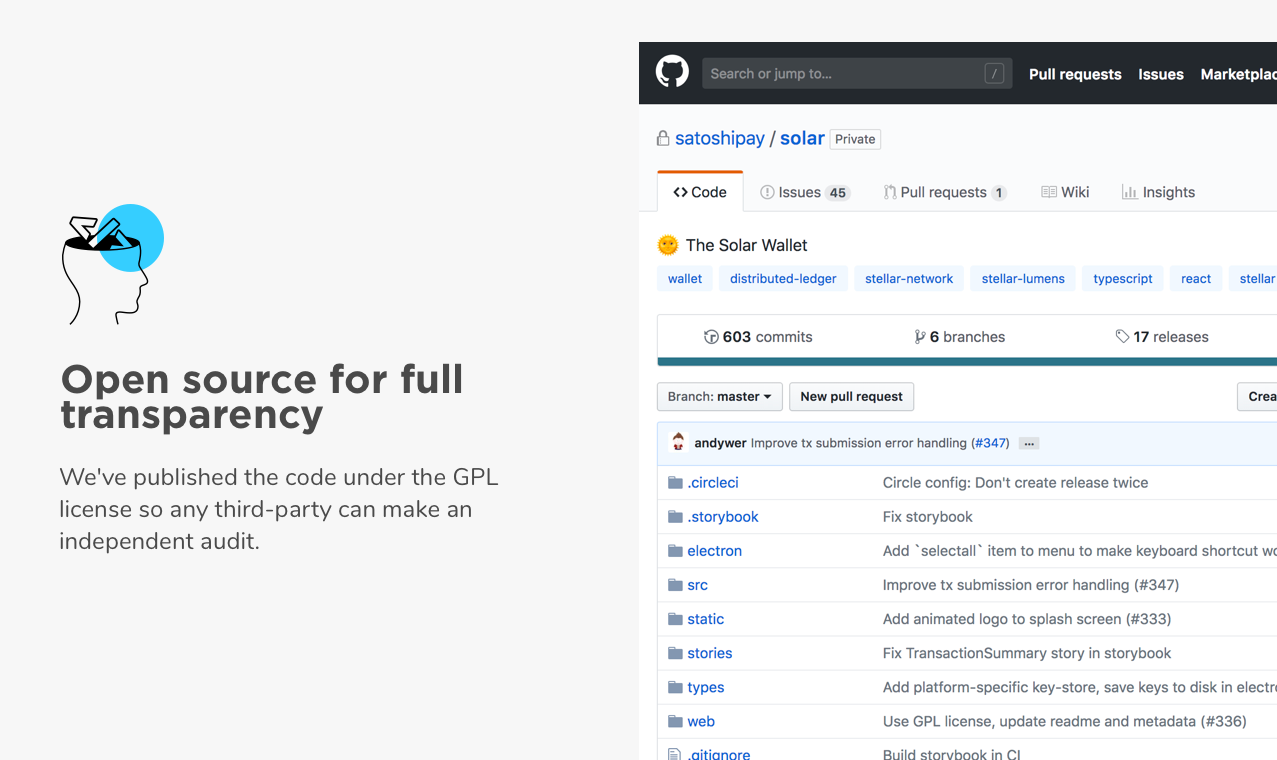This screenshot has width=1277, height=760.
Task: Open the types folder name link
Action: coord(705,687)
